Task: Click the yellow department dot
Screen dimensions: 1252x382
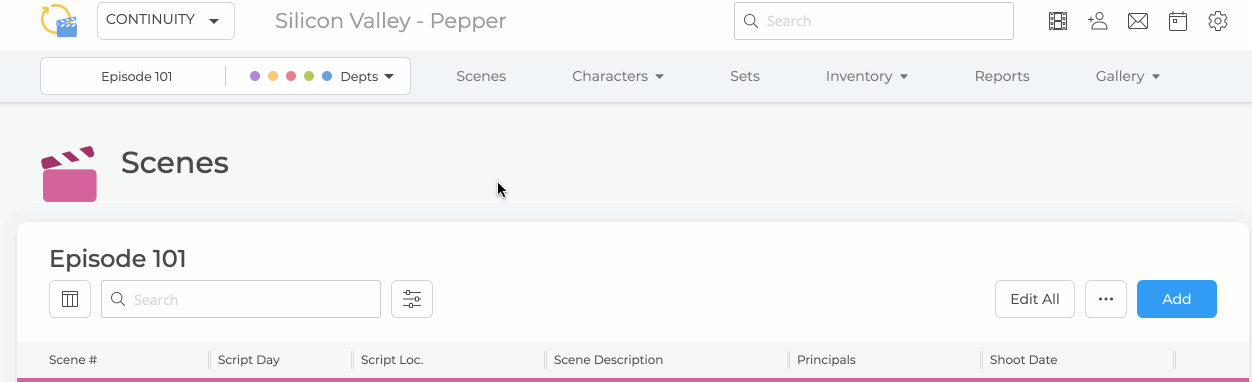Action: (x=273, y=76)
